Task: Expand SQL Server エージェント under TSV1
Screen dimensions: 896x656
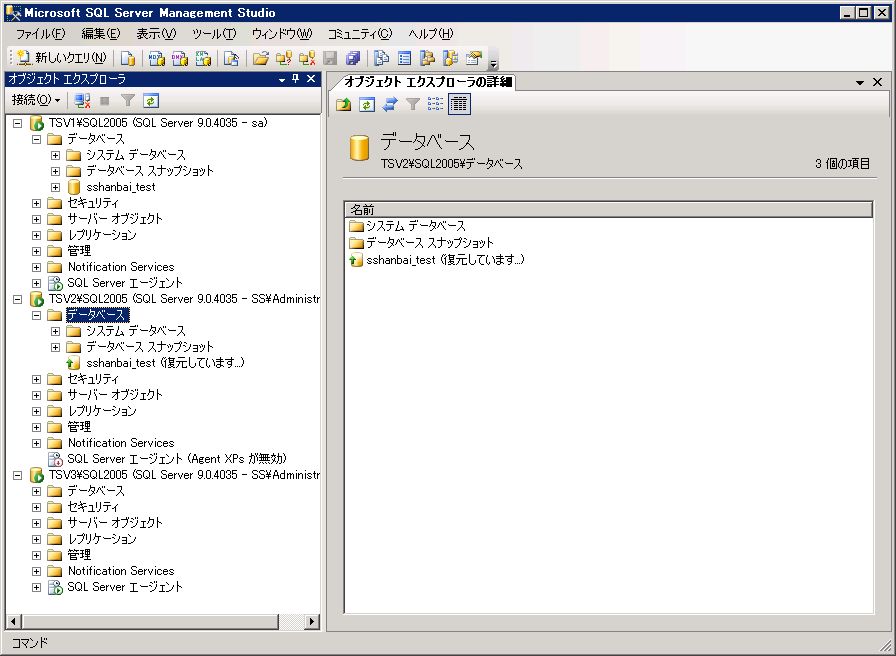Action: 37,283
